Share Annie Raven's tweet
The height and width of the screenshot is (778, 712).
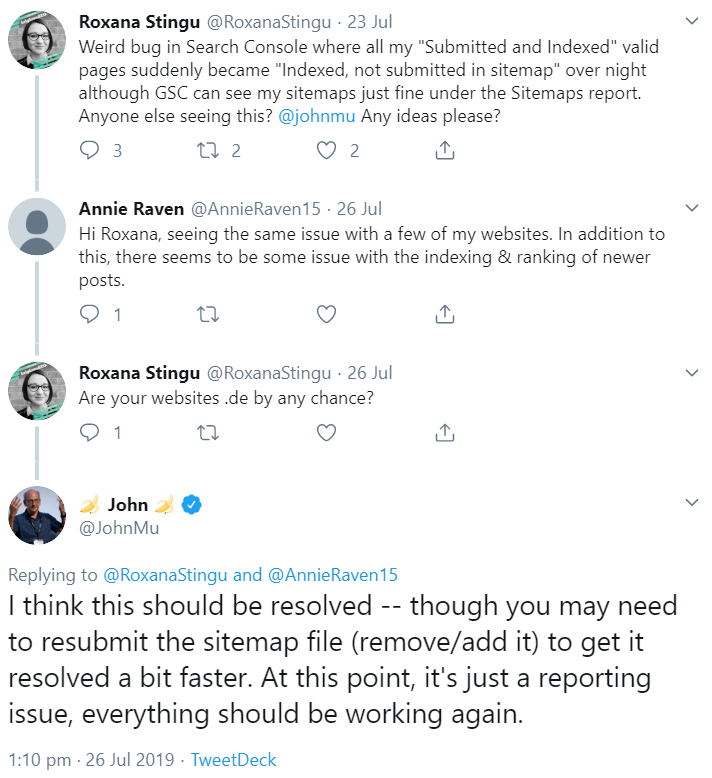click(446, 314)
